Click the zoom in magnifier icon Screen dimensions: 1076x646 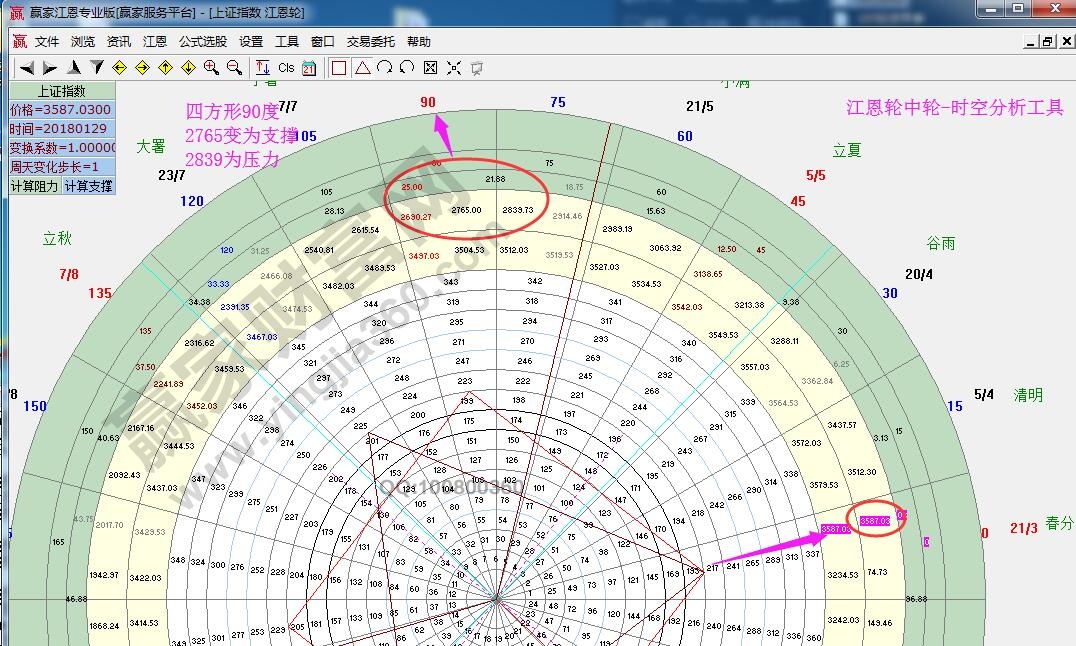pos(211,68)
